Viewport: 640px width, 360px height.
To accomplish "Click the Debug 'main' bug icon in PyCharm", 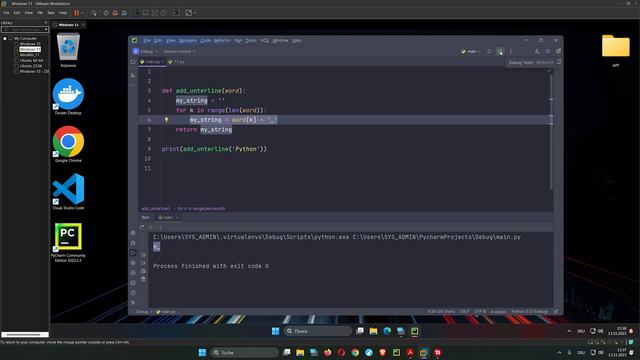I will (x=500, y=51).
